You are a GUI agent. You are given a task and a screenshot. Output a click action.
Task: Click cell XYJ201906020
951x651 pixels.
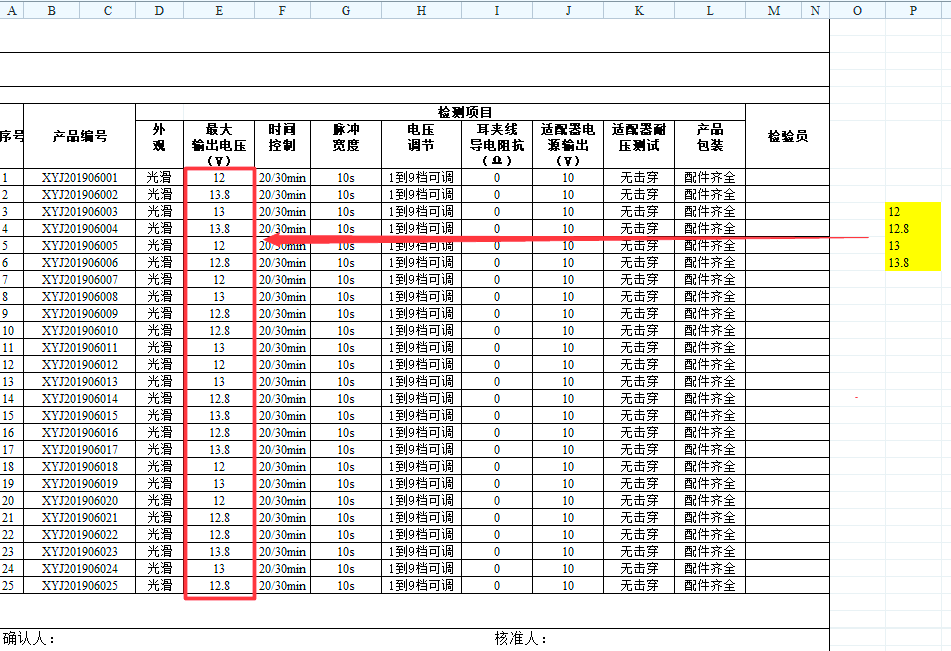tap(79, 501)
